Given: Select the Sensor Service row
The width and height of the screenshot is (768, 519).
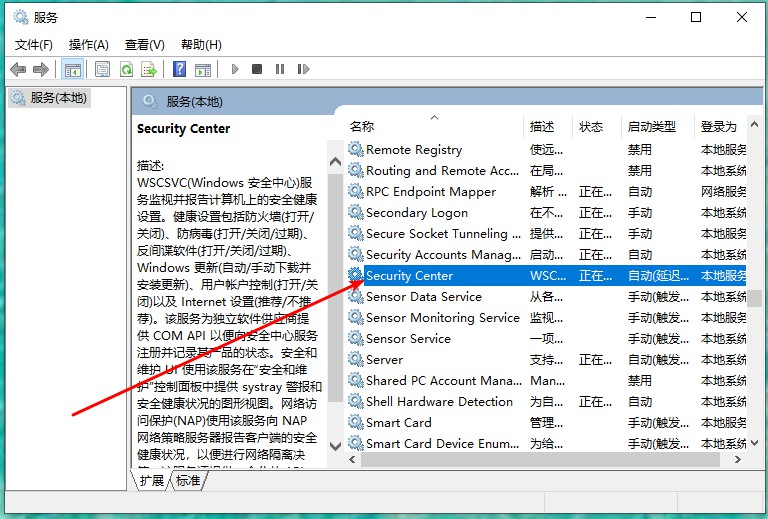Looking at the screenshot, I should click(547, 339).
